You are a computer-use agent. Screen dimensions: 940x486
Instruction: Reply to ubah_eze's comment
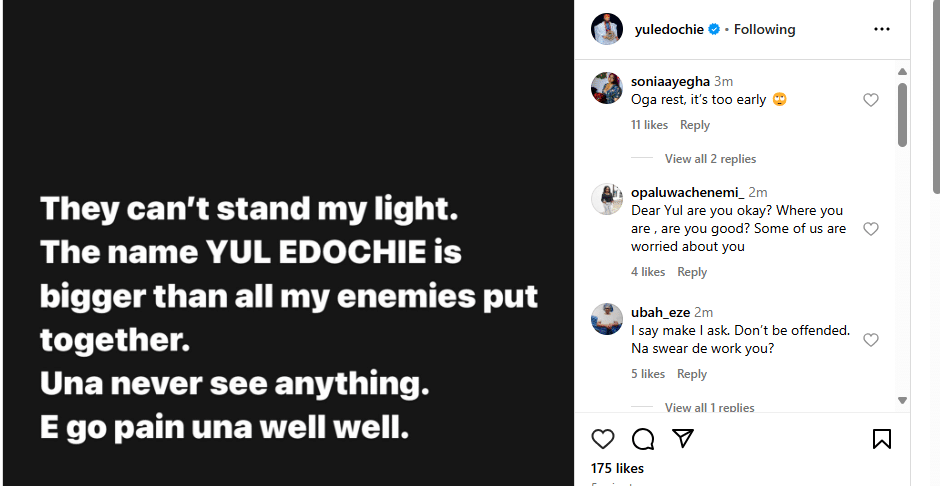point(692,374)
